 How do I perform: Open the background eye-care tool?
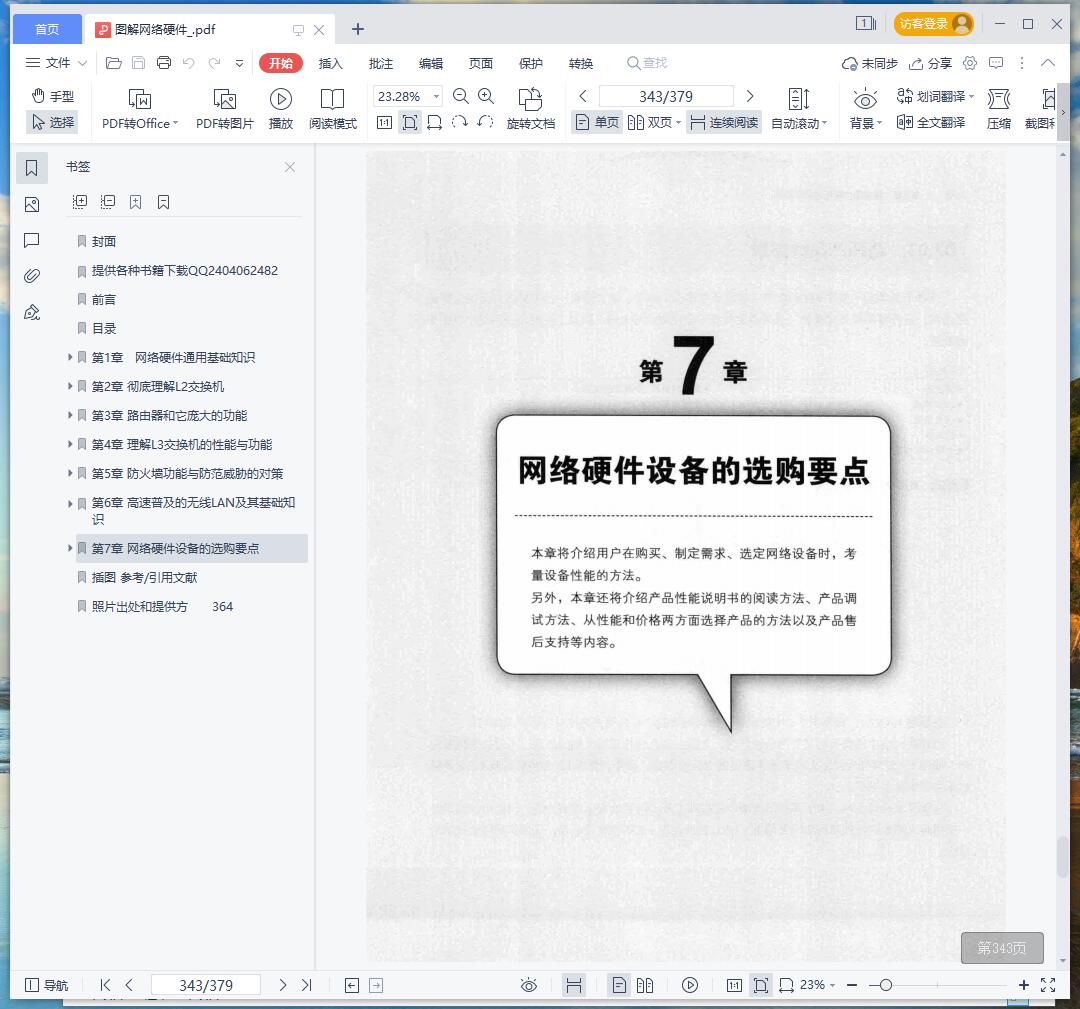pos(865,109)
